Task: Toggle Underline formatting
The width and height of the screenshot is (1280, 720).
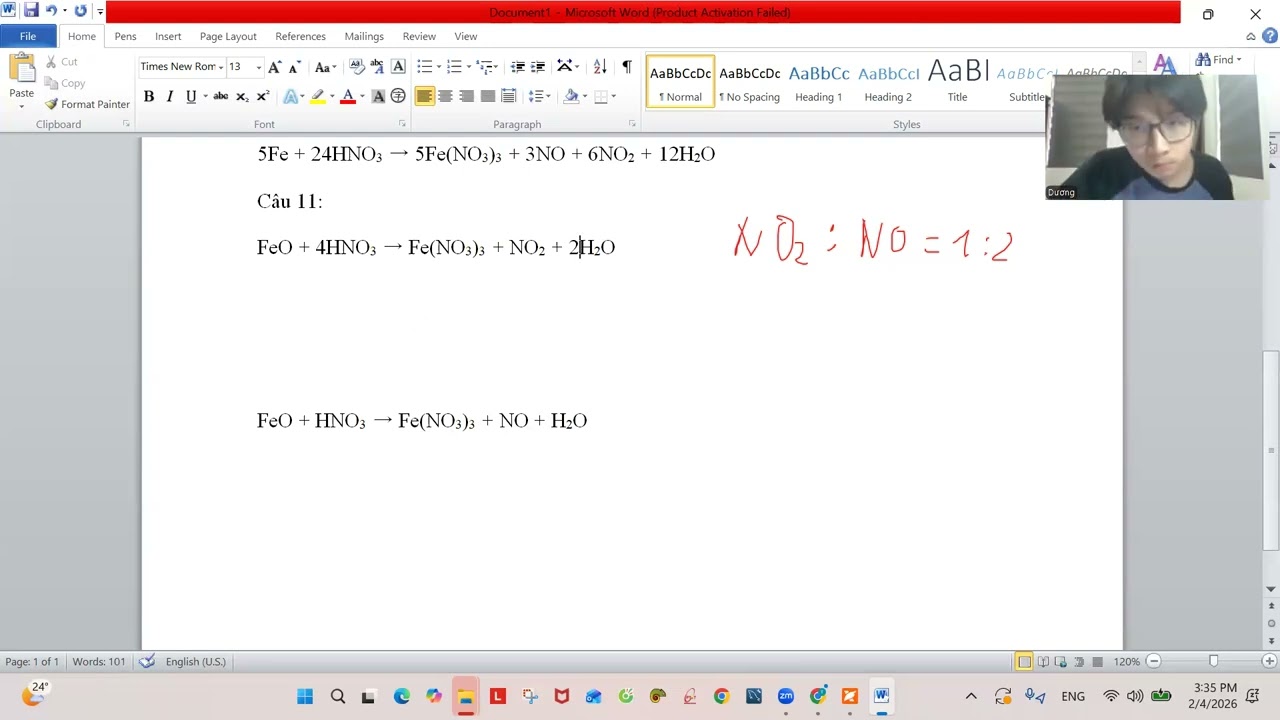Action: [190, 96]
